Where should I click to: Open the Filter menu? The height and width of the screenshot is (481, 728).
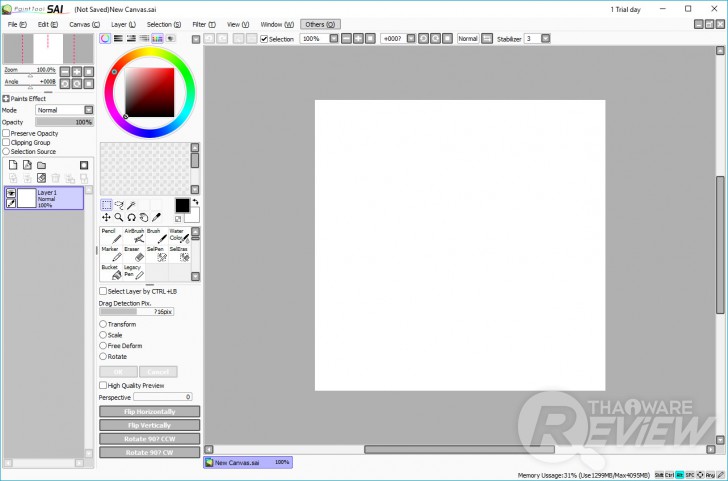tap(204, 24)
